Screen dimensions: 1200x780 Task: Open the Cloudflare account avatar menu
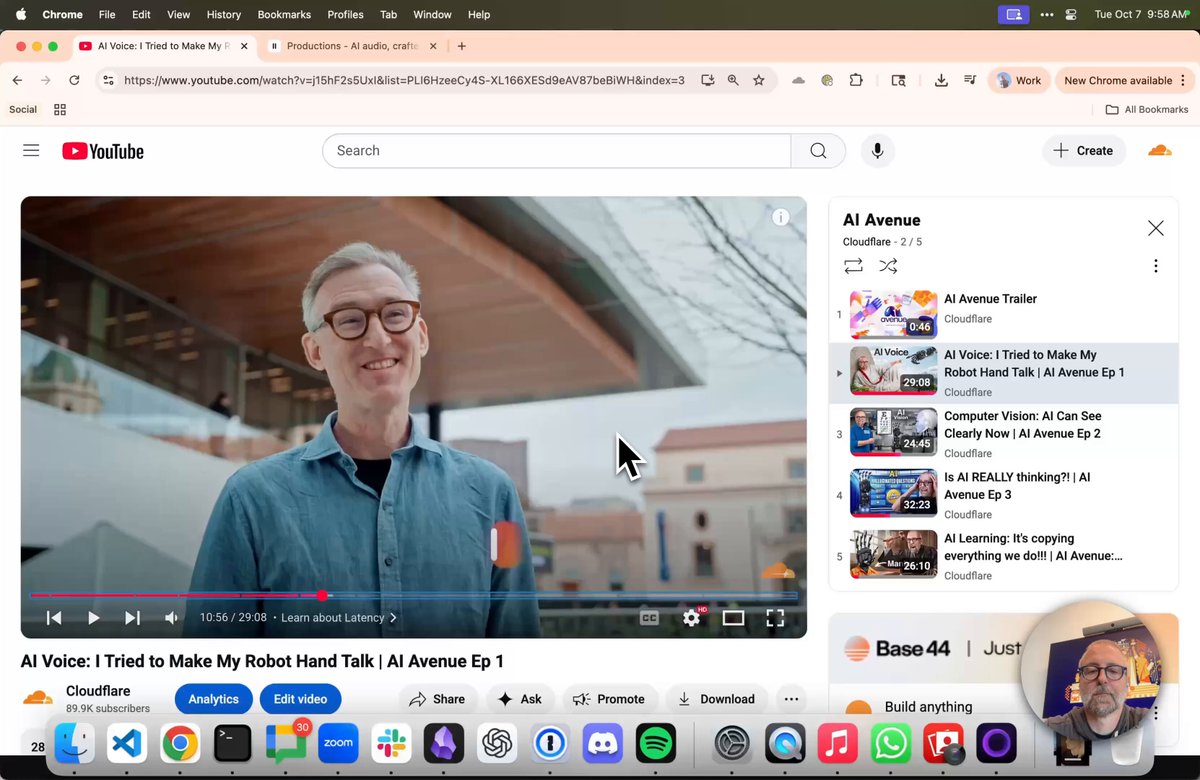[x=1160, y=151]
